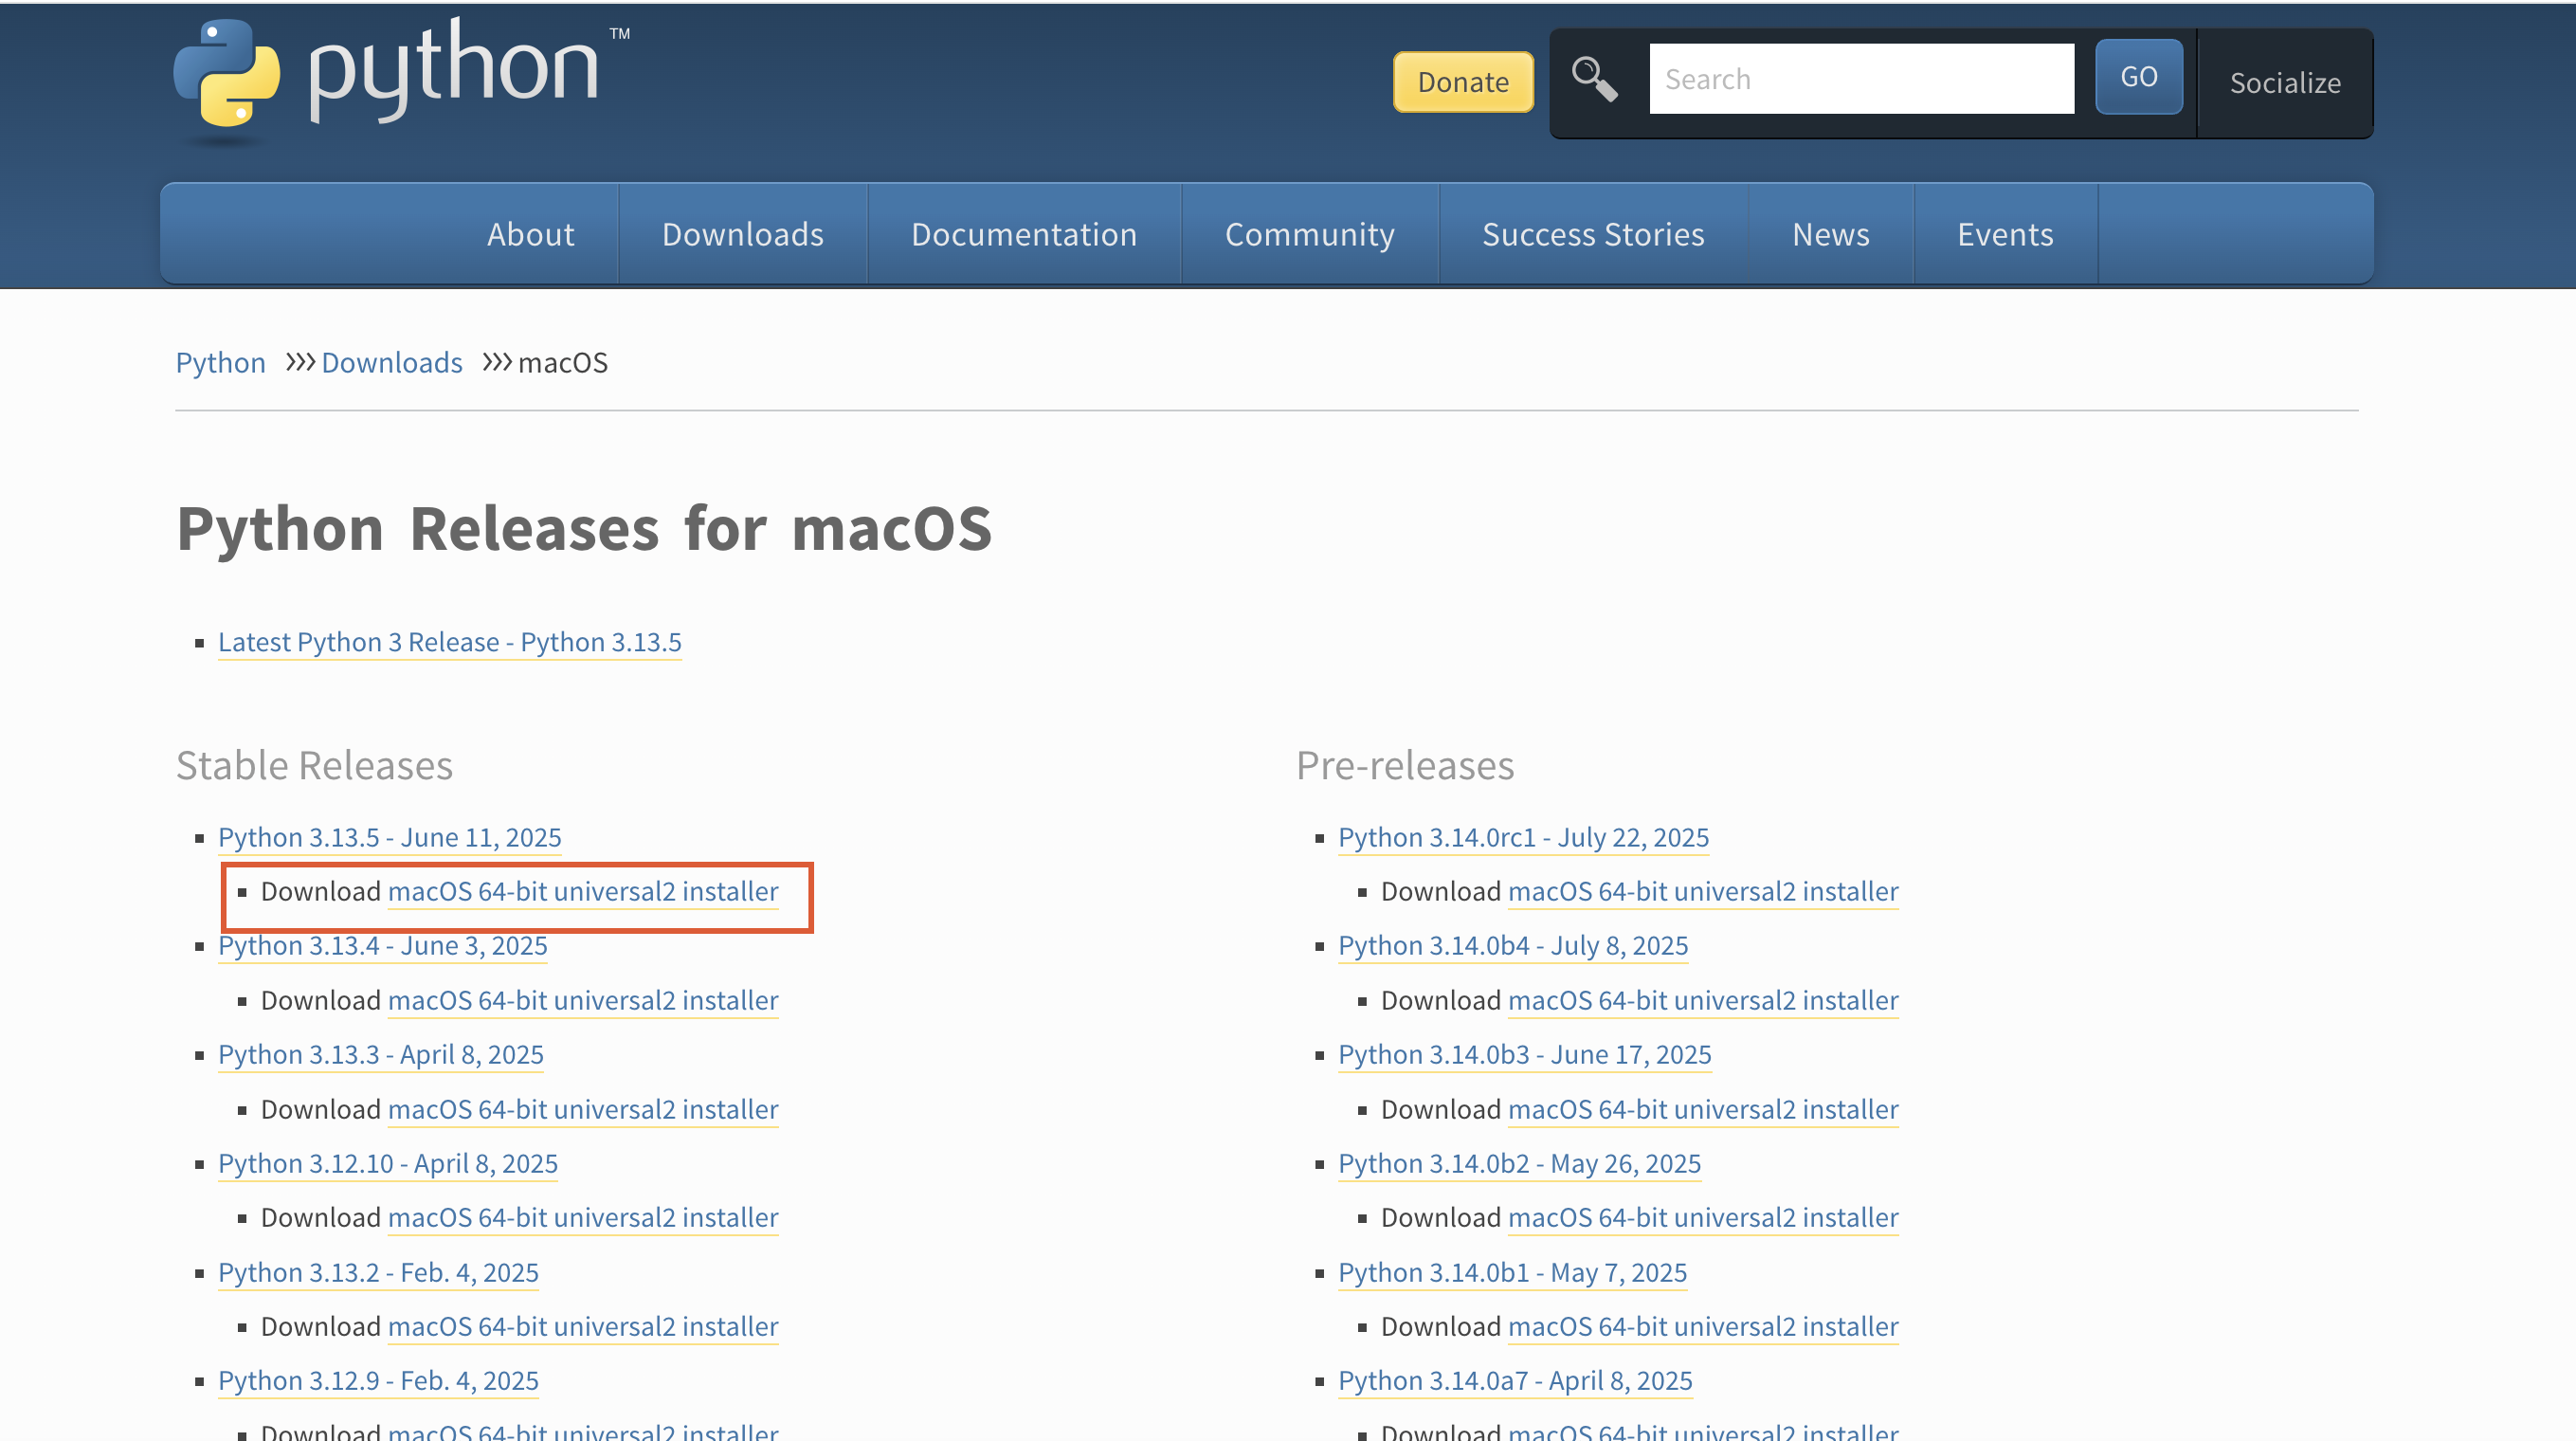Open Python 3.14.0a7 April 8 pre-release link
Screen dimensions: 2576x1441
pos(1516,1380)
